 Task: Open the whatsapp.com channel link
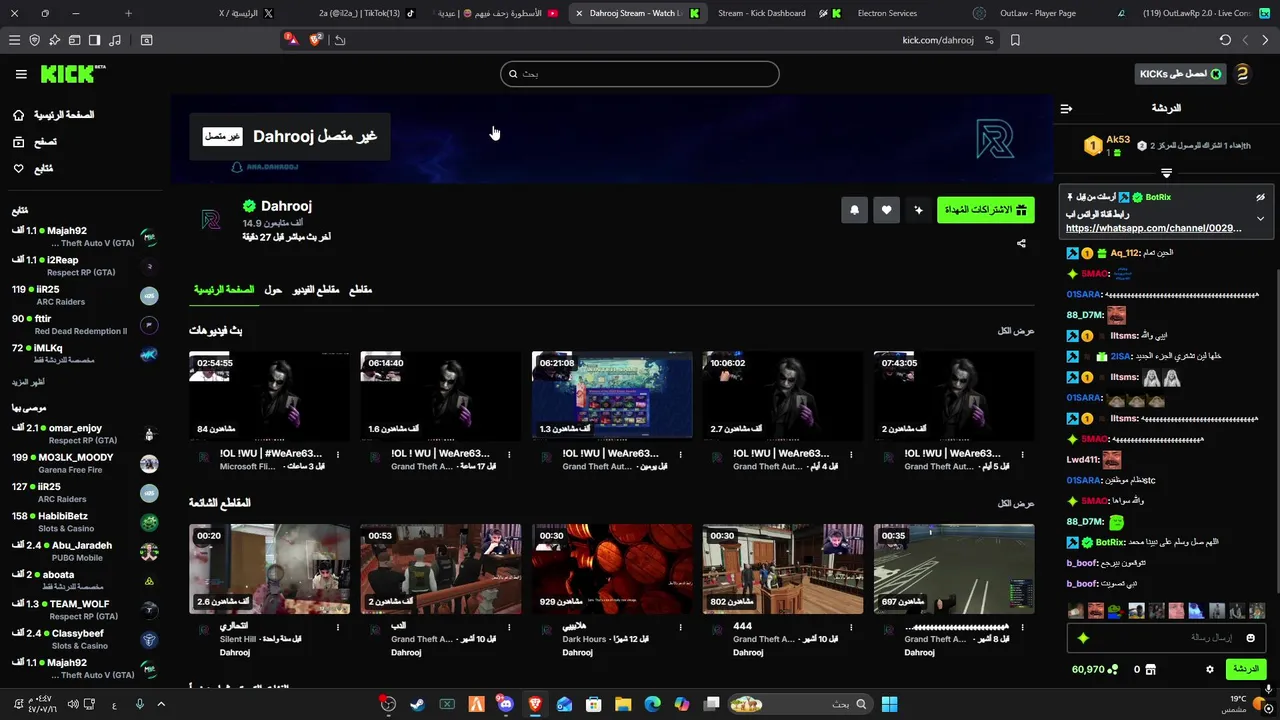coord(1154,228)
